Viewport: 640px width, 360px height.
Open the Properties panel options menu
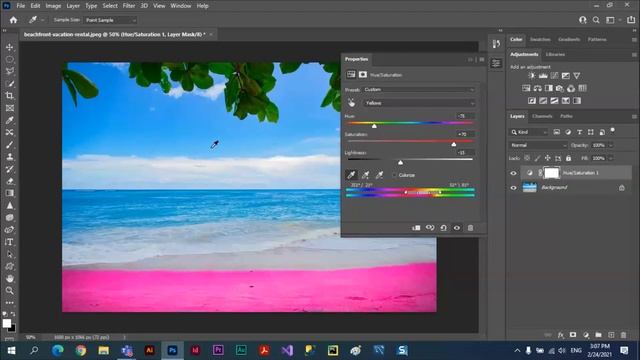click(x=482, y=59)
